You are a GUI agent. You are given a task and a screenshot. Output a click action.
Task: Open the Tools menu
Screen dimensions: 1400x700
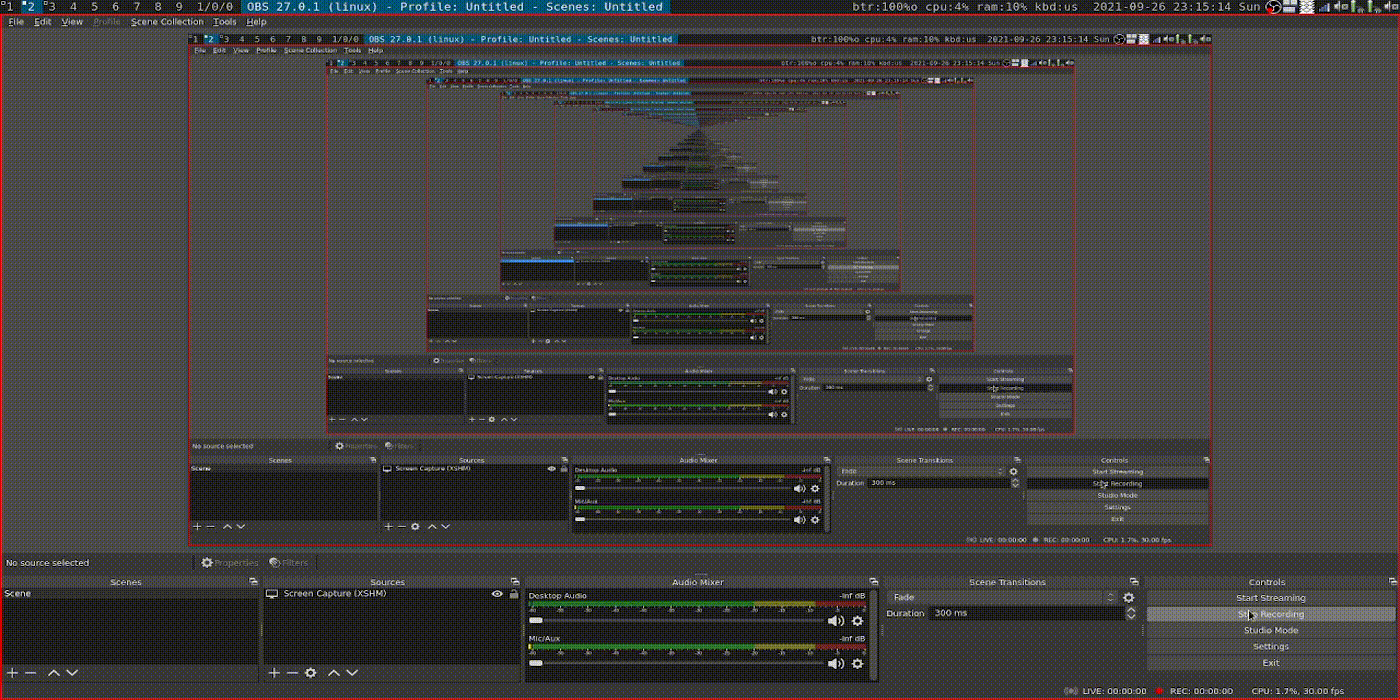[x=225, y=21]
